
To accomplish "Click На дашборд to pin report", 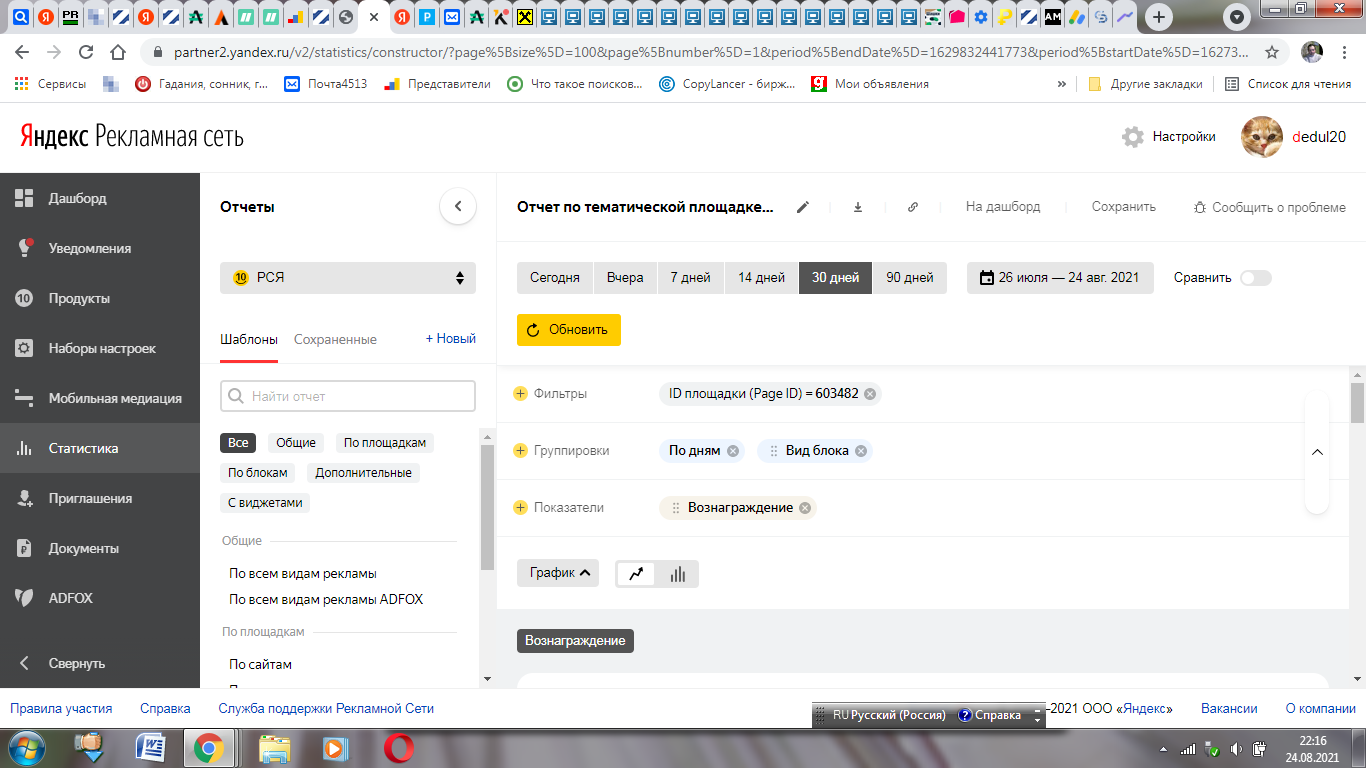I will 1003,207.
